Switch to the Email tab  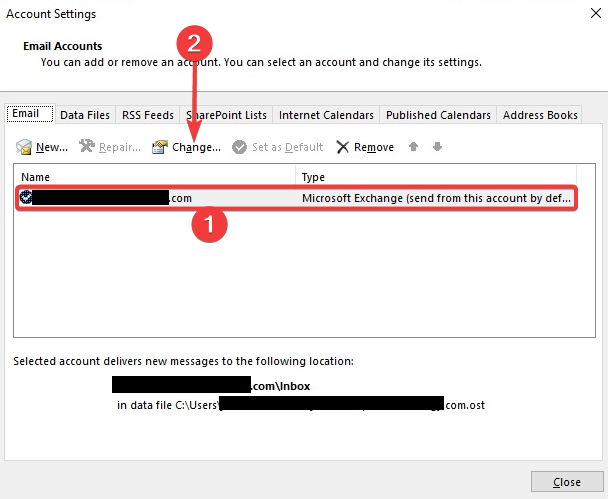tap(30, 114)
